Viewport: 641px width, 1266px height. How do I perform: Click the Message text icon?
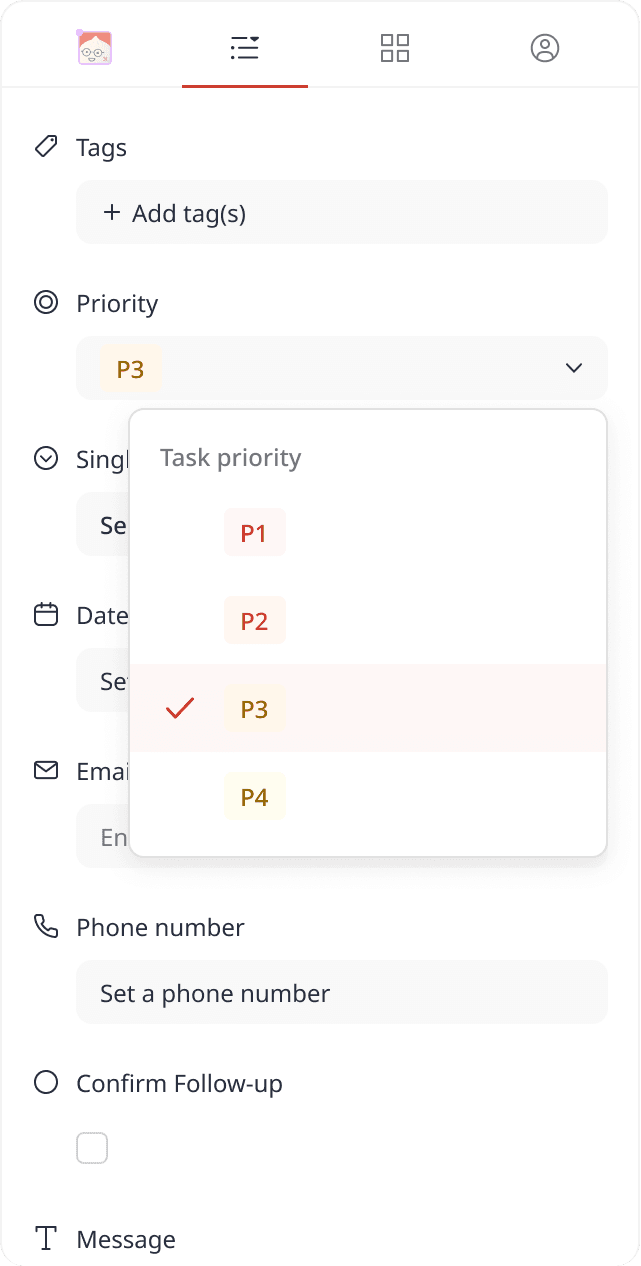46,1238
